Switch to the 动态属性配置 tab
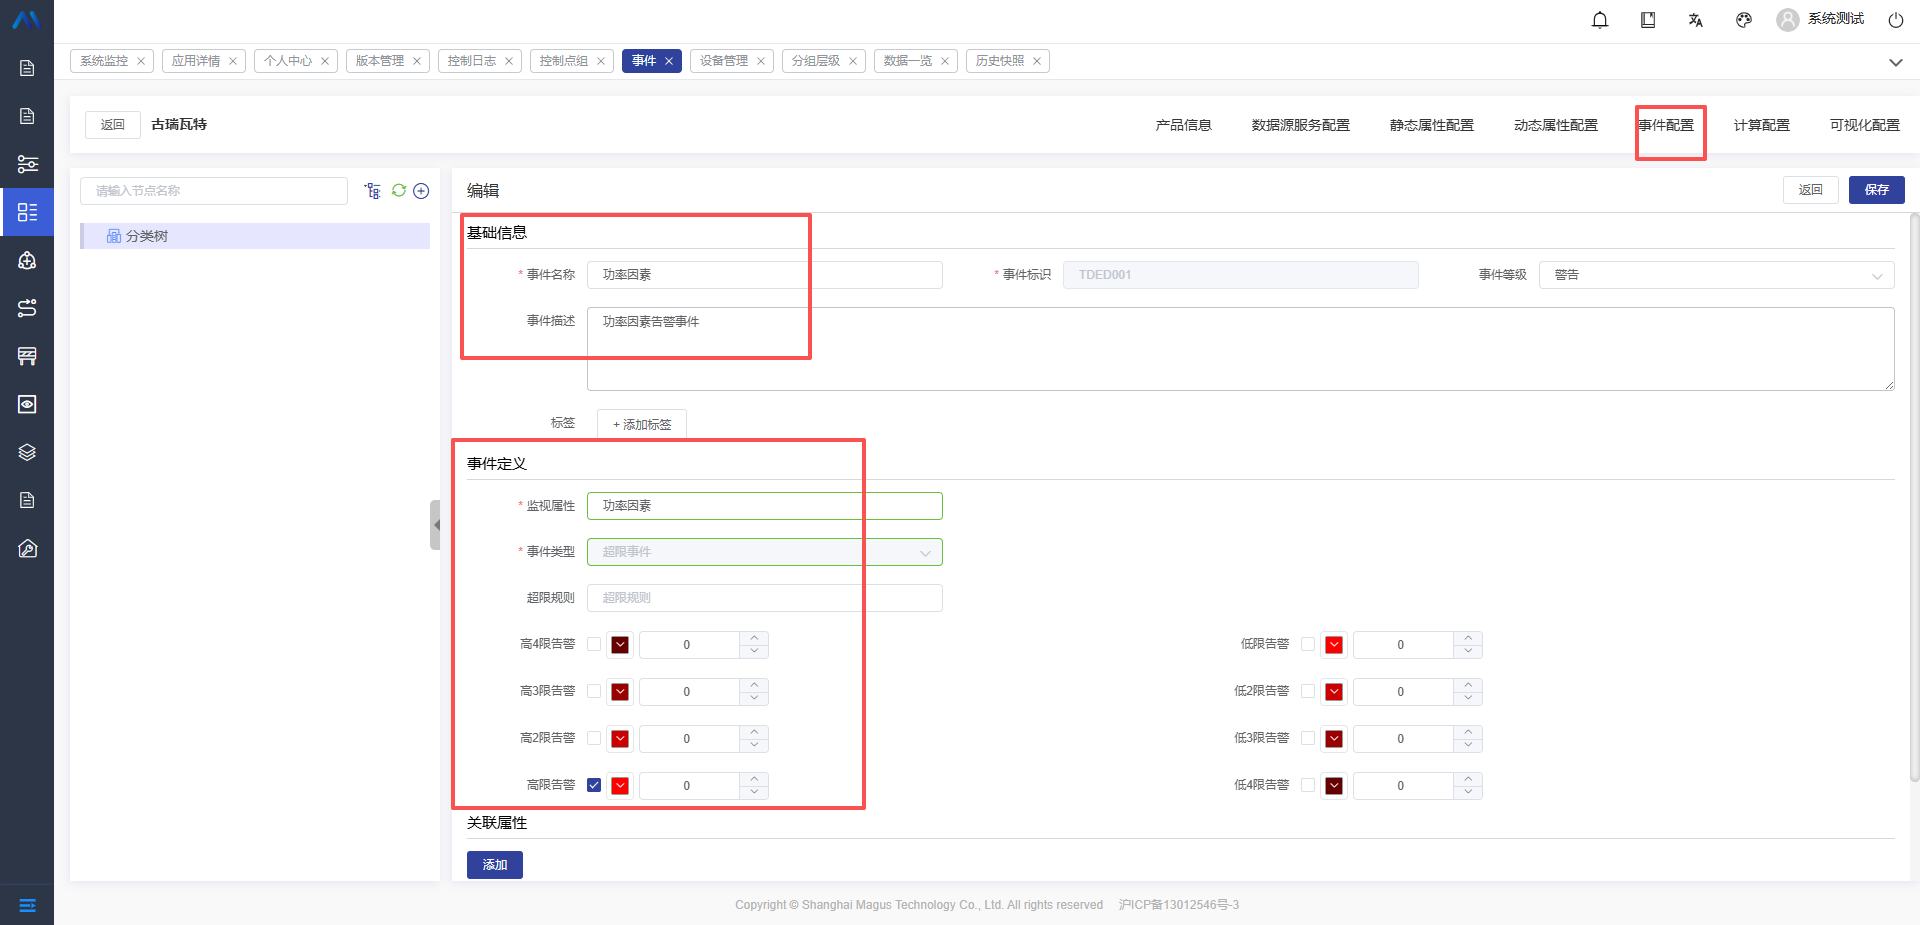1920x925 pixels. [x=1555, y=125]
